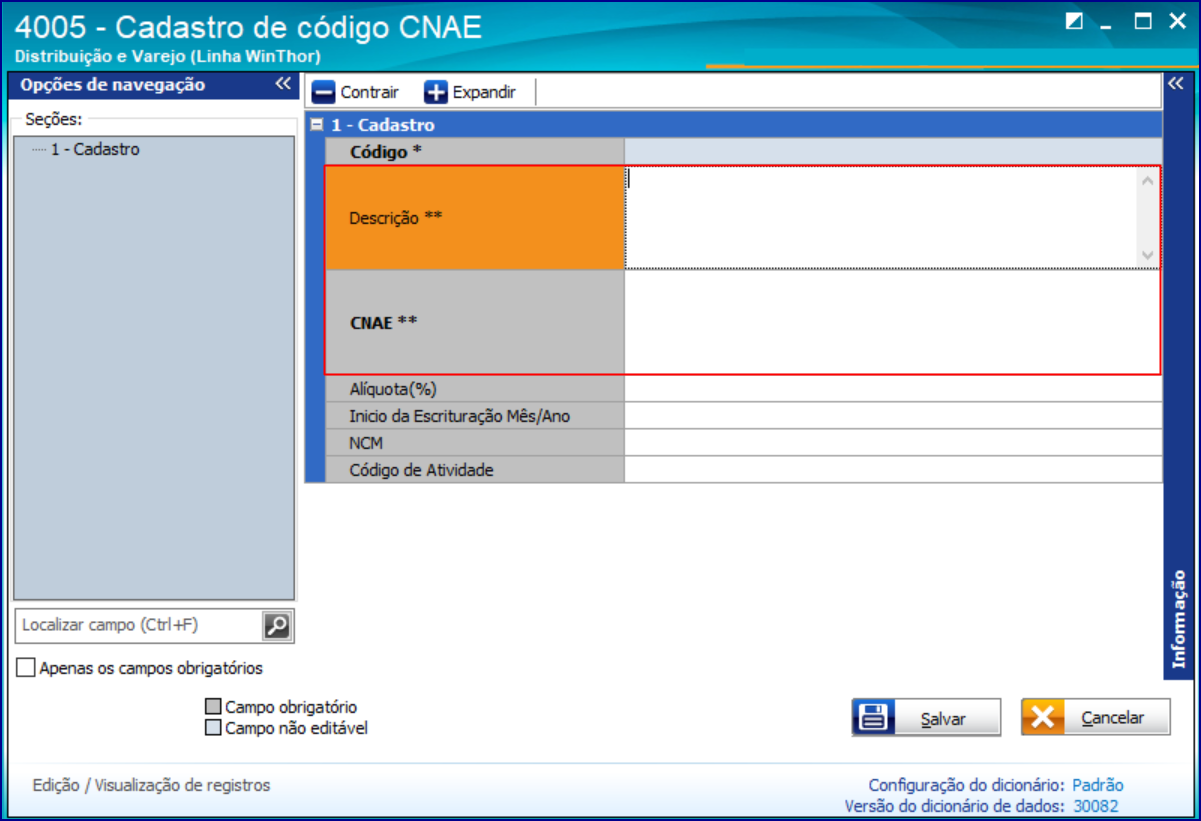Close the 4005 Cadastro de código CNAE window
This screenshot has height=821, width=1201.
point(1176,22)
